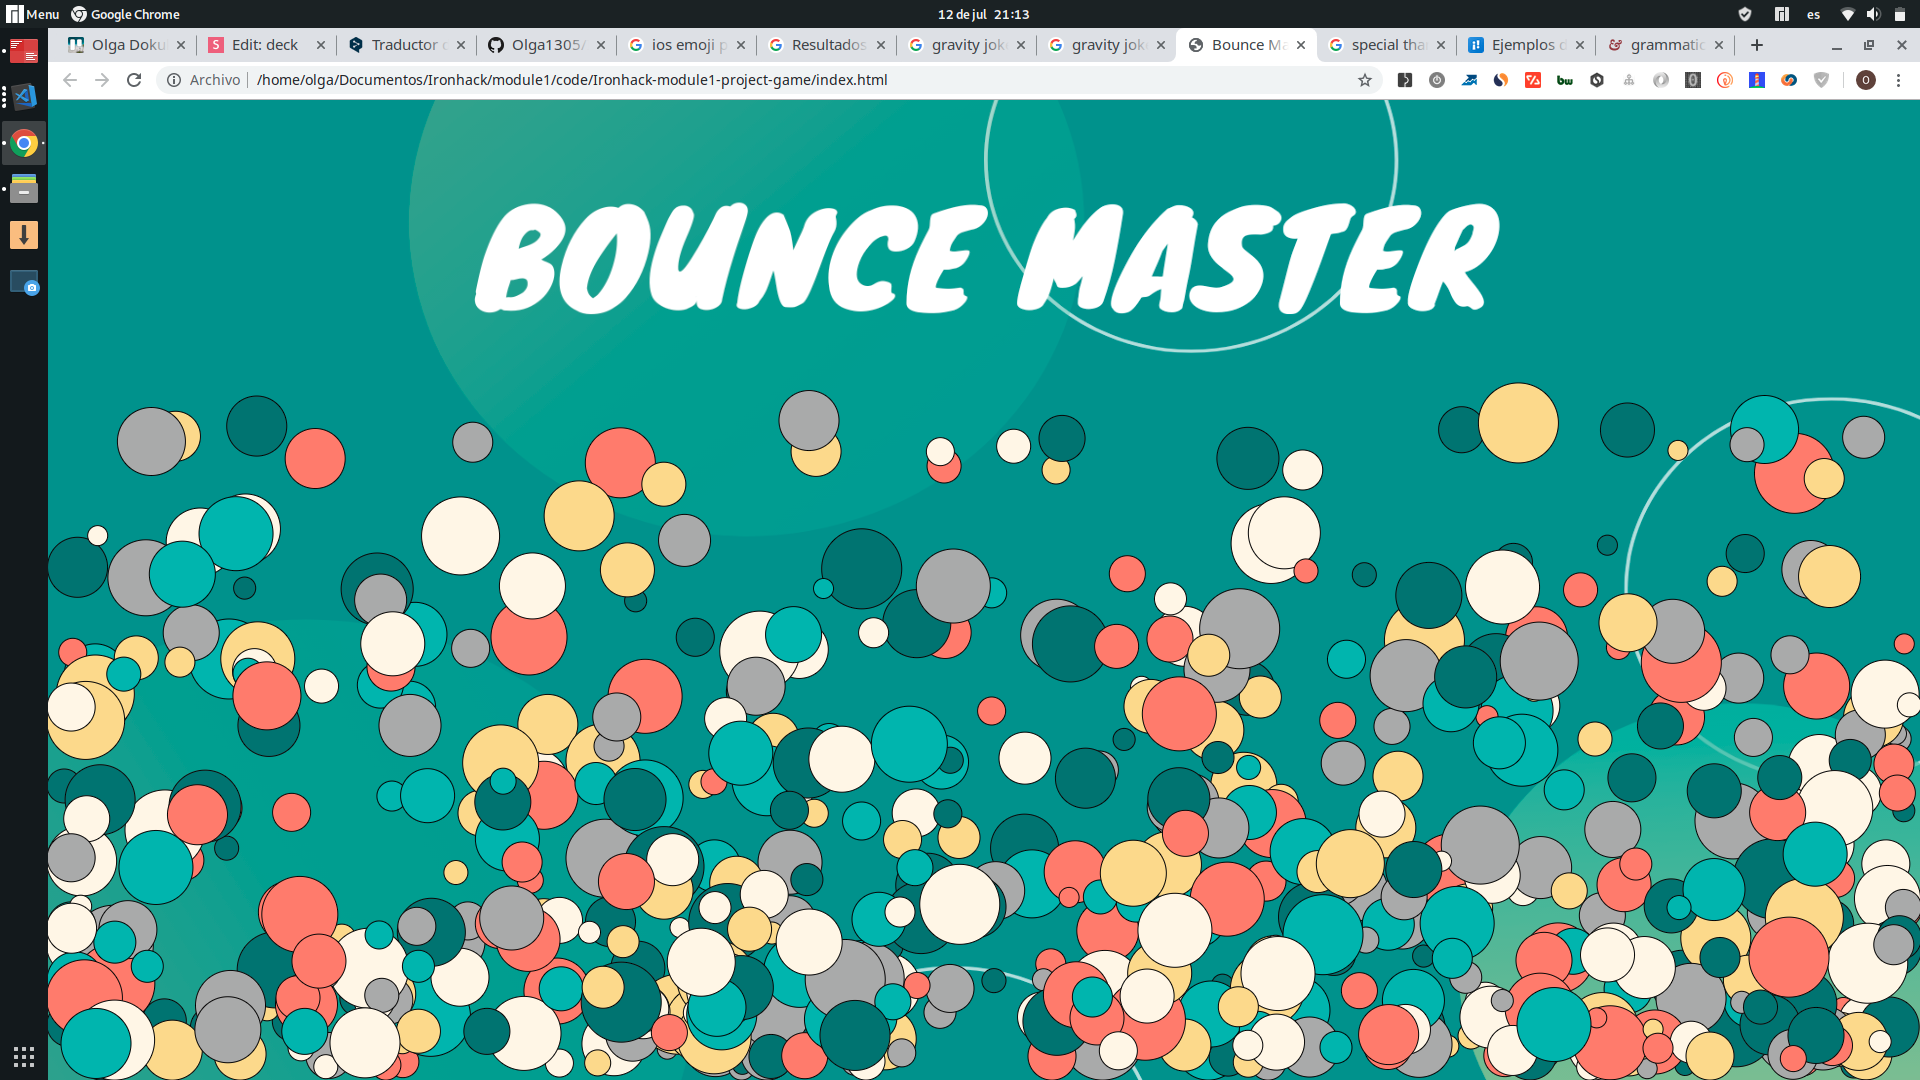Open Visual Studio Code from dock
1920x1080 pixels.
pyautogui.click(x=24, y=96)
